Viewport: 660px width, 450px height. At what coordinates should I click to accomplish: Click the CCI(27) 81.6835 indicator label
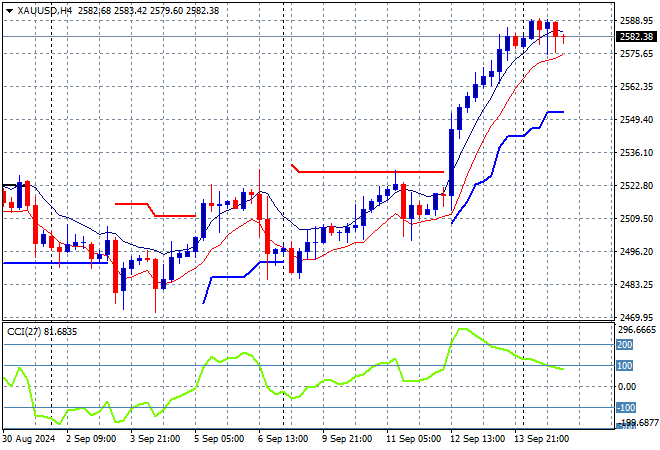[42, 332]
